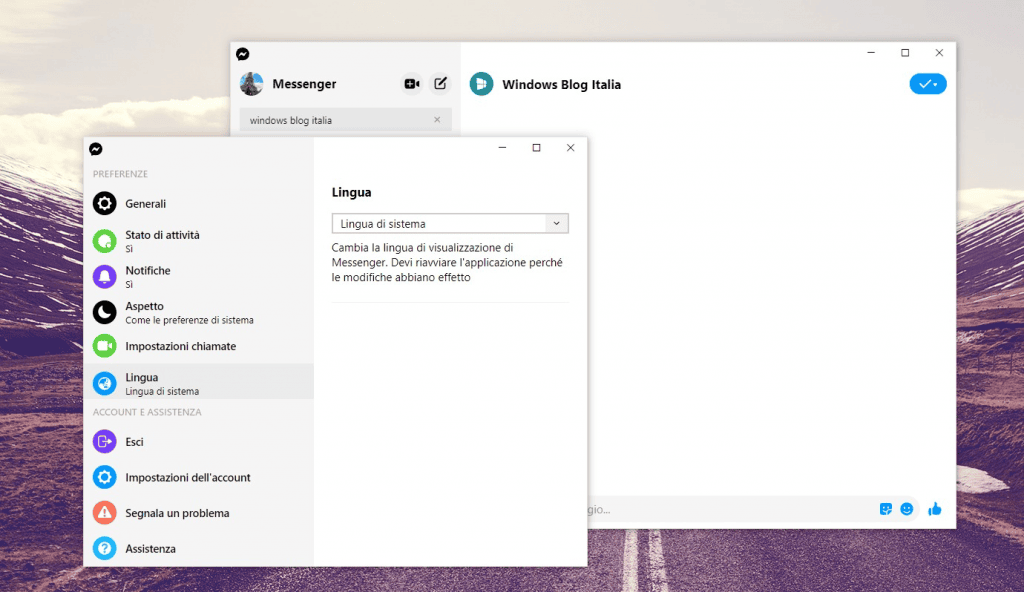1024x592 pixels.
Task: Open Generali preferences
Action: 145,204
